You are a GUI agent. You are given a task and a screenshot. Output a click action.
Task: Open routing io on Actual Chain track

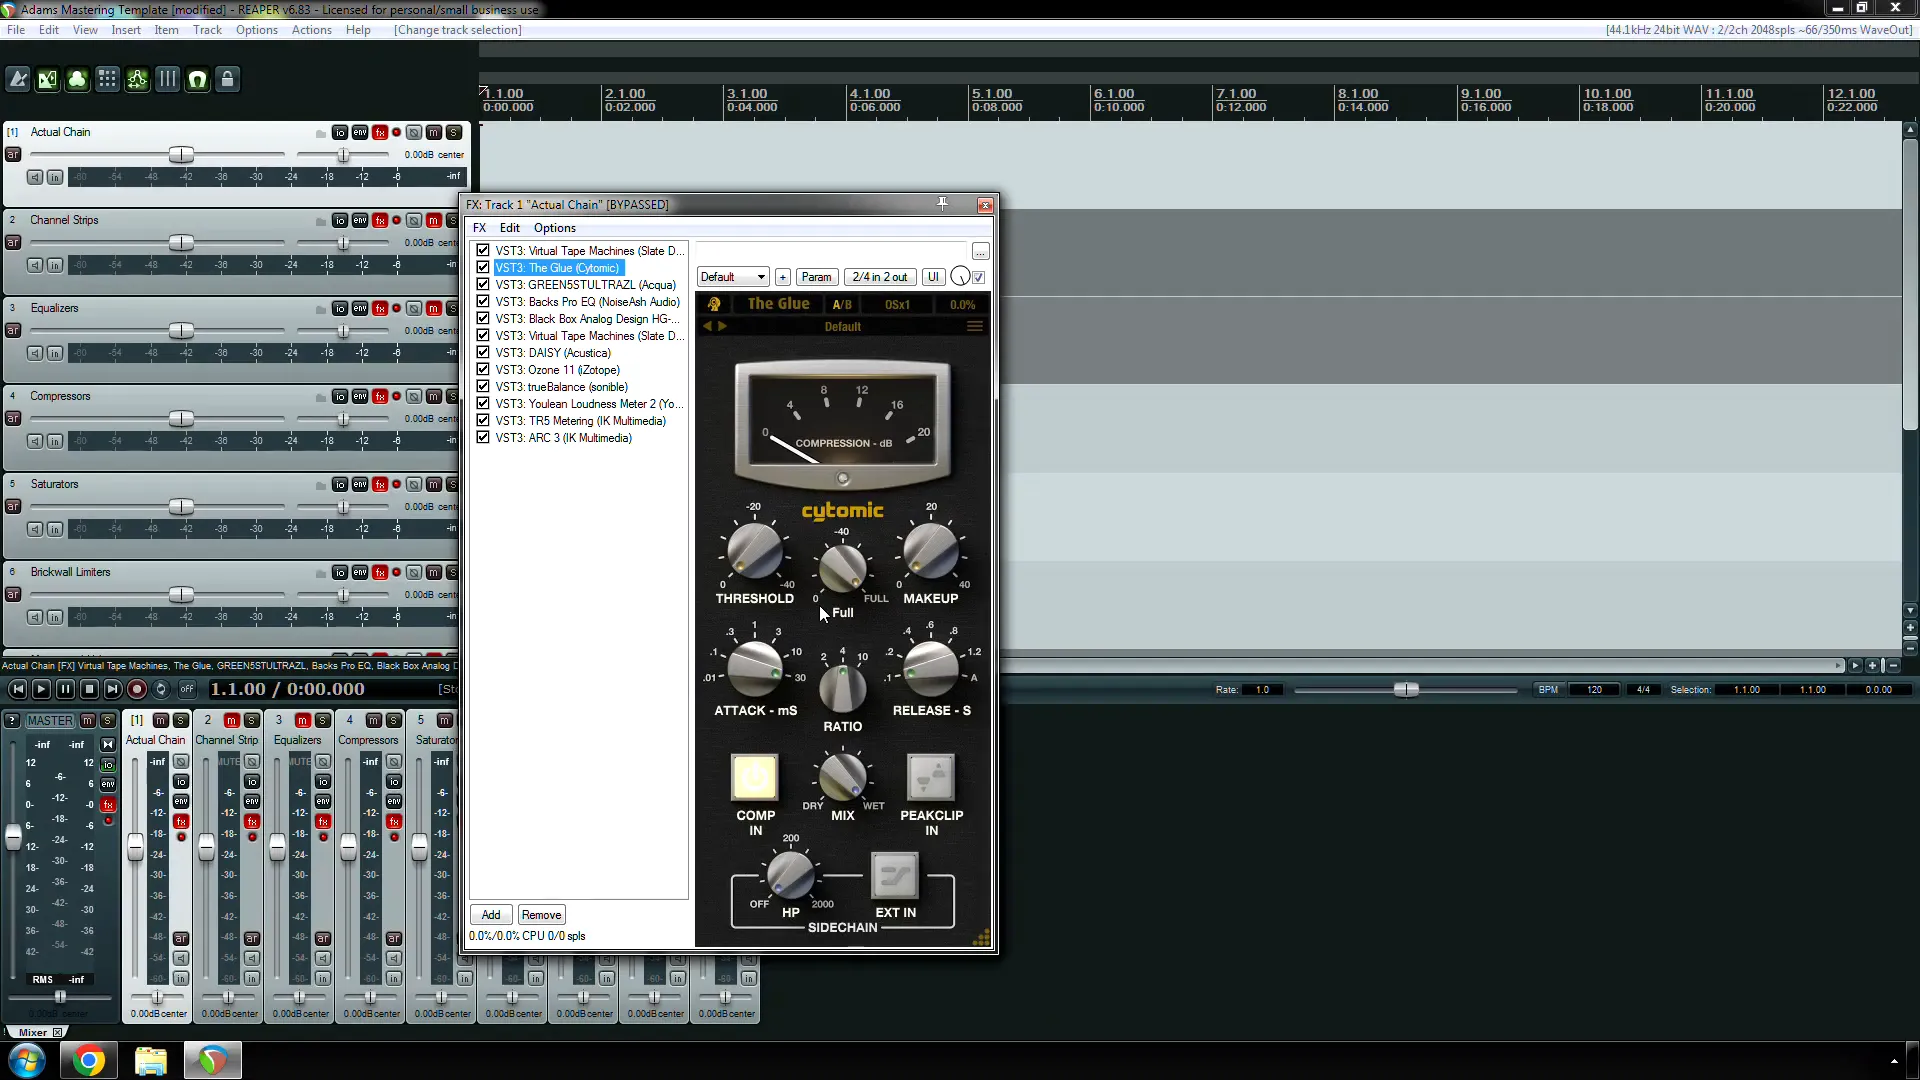(x=340, y=132)
